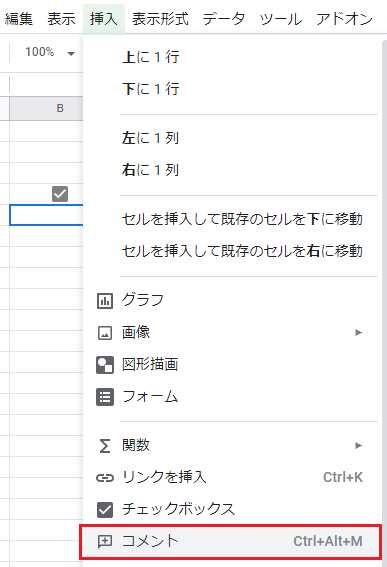Open the 表示形式 menu
The image size is (387, 567).
[x=160, y=18]
